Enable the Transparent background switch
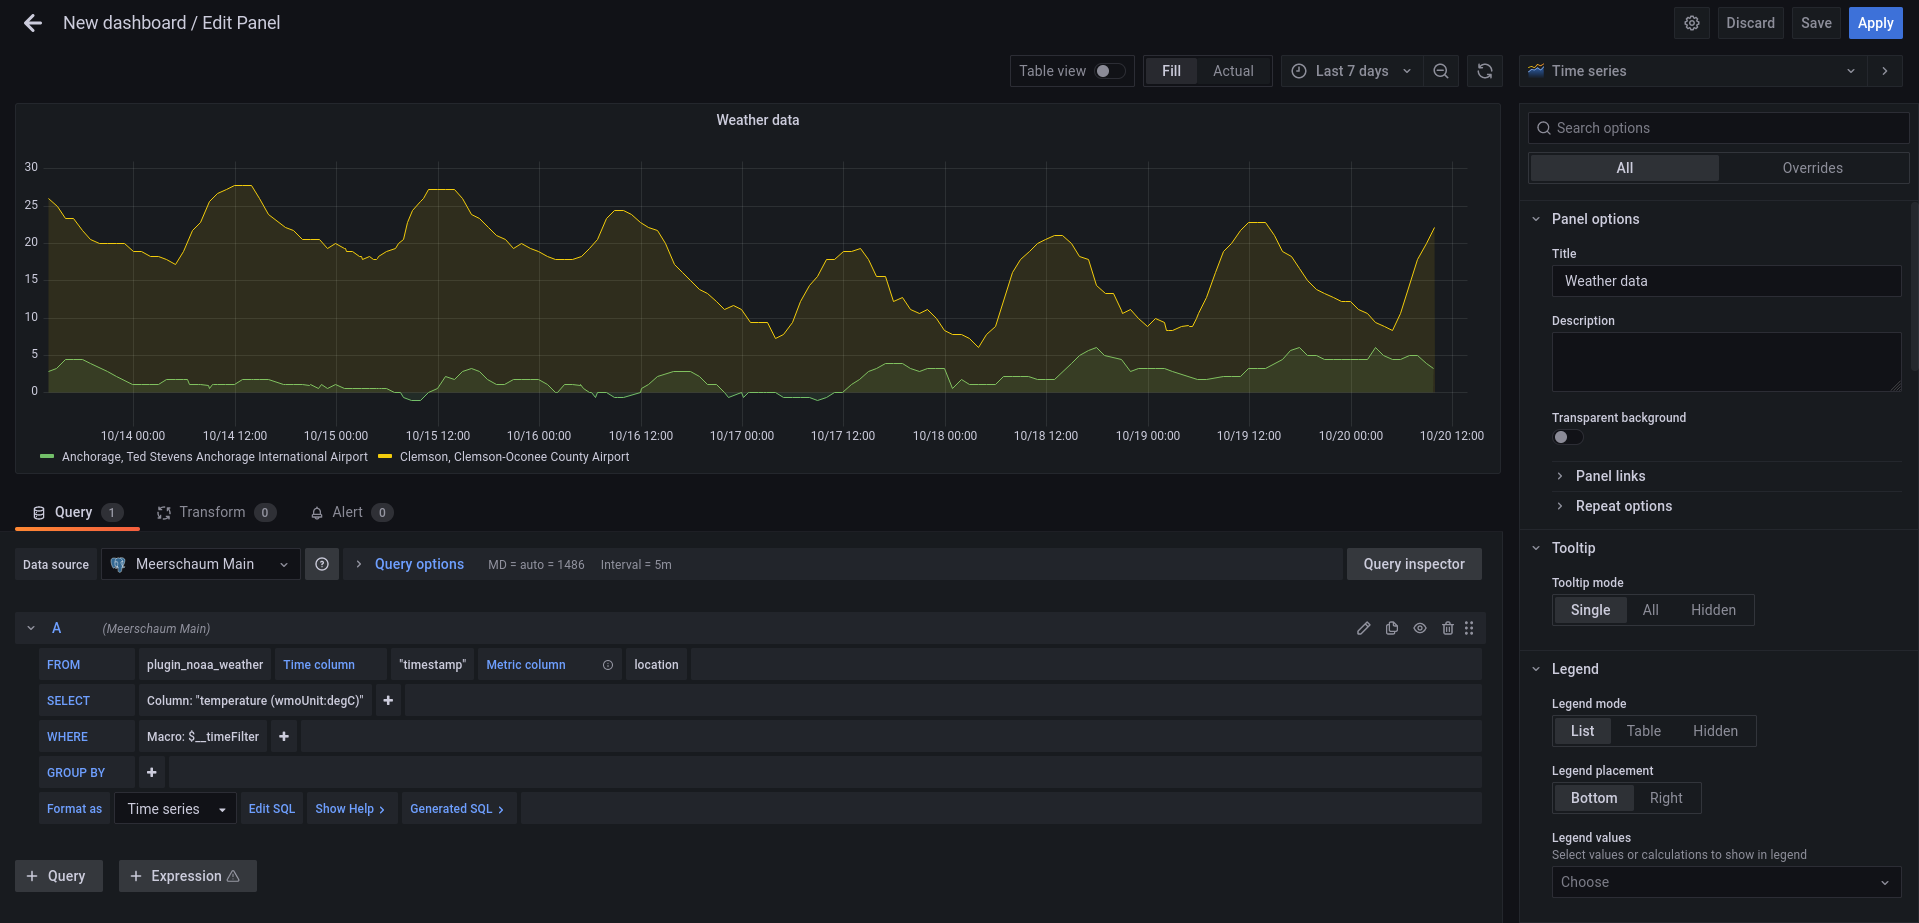The height and width of the screenshot is (923, 1919). (x=1567, y=437)
